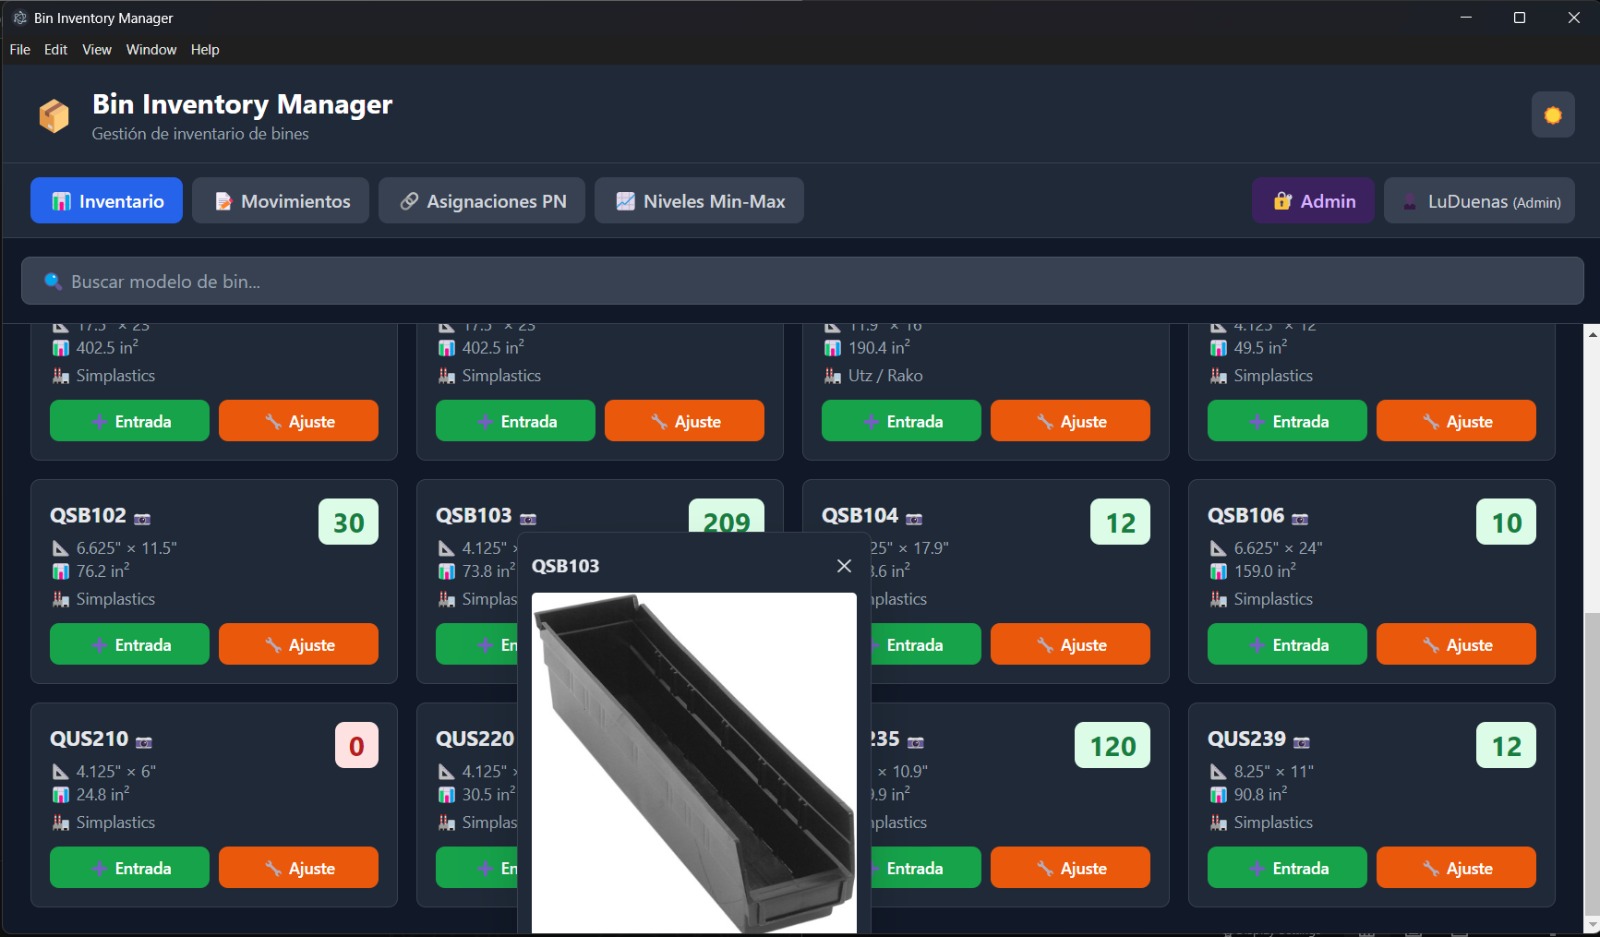This screenshot has width=1600, height=937.
Task: Switch to the Niveles Min-Max tab
Action: 699,200
